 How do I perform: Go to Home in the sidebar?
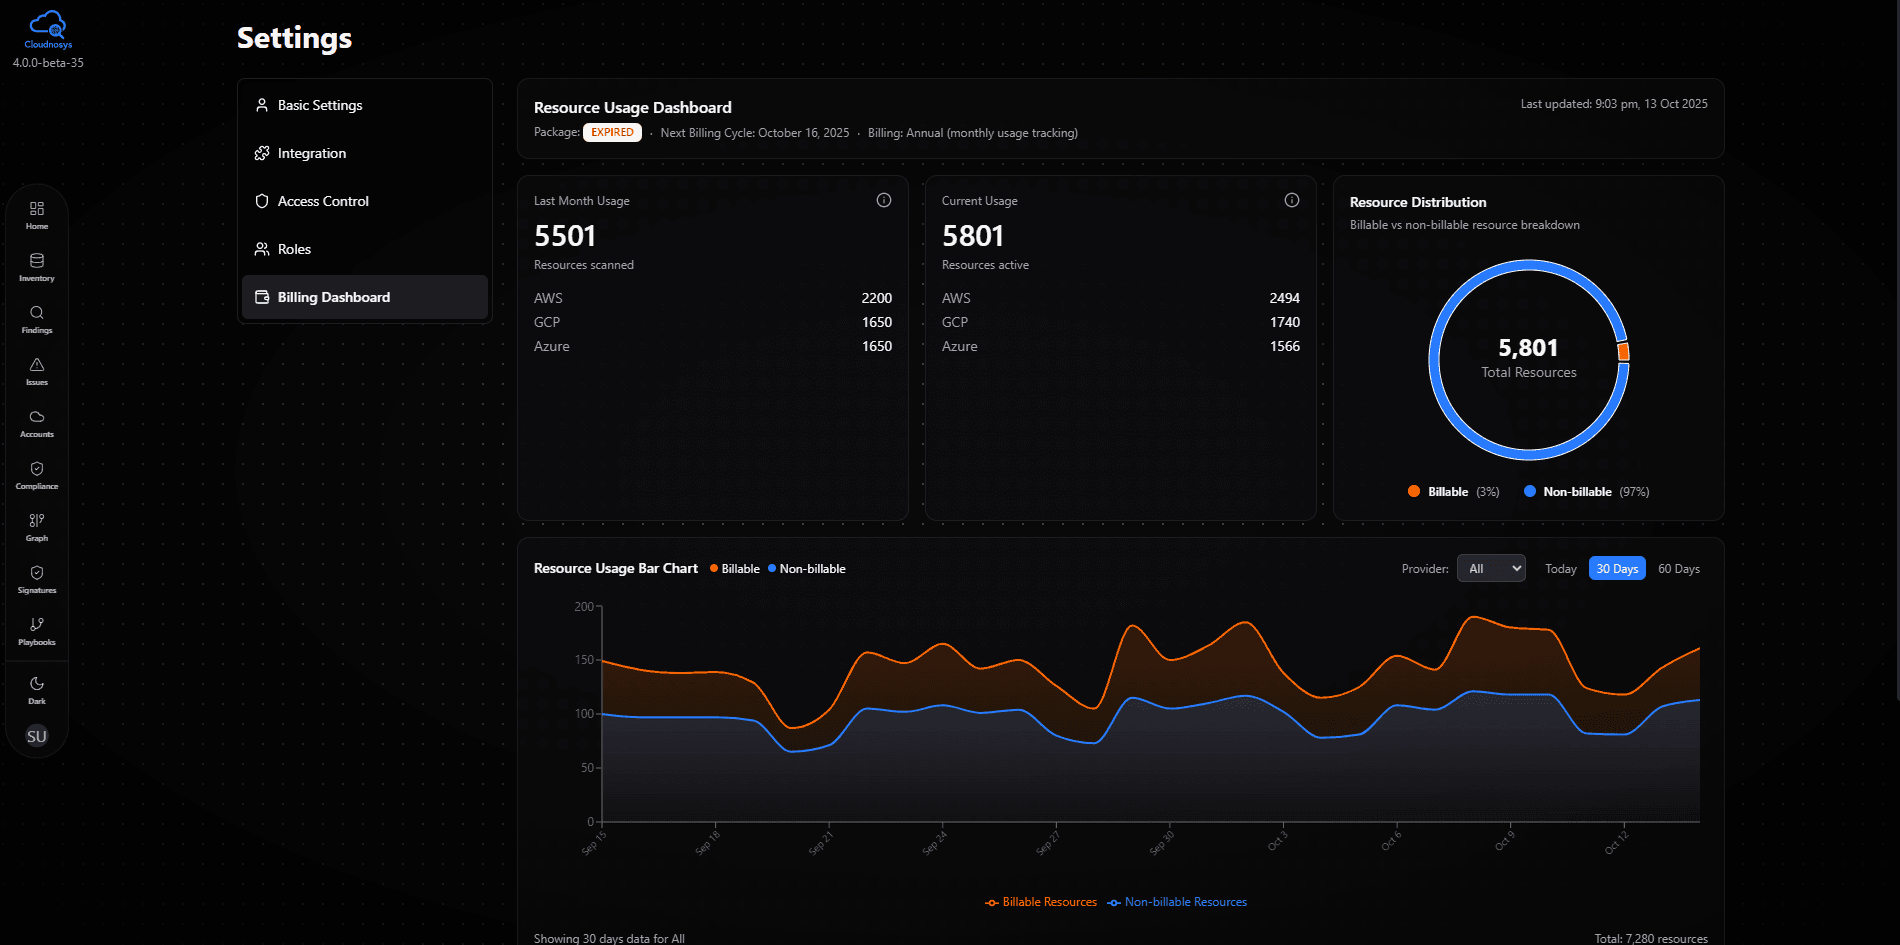click(37, 215)
